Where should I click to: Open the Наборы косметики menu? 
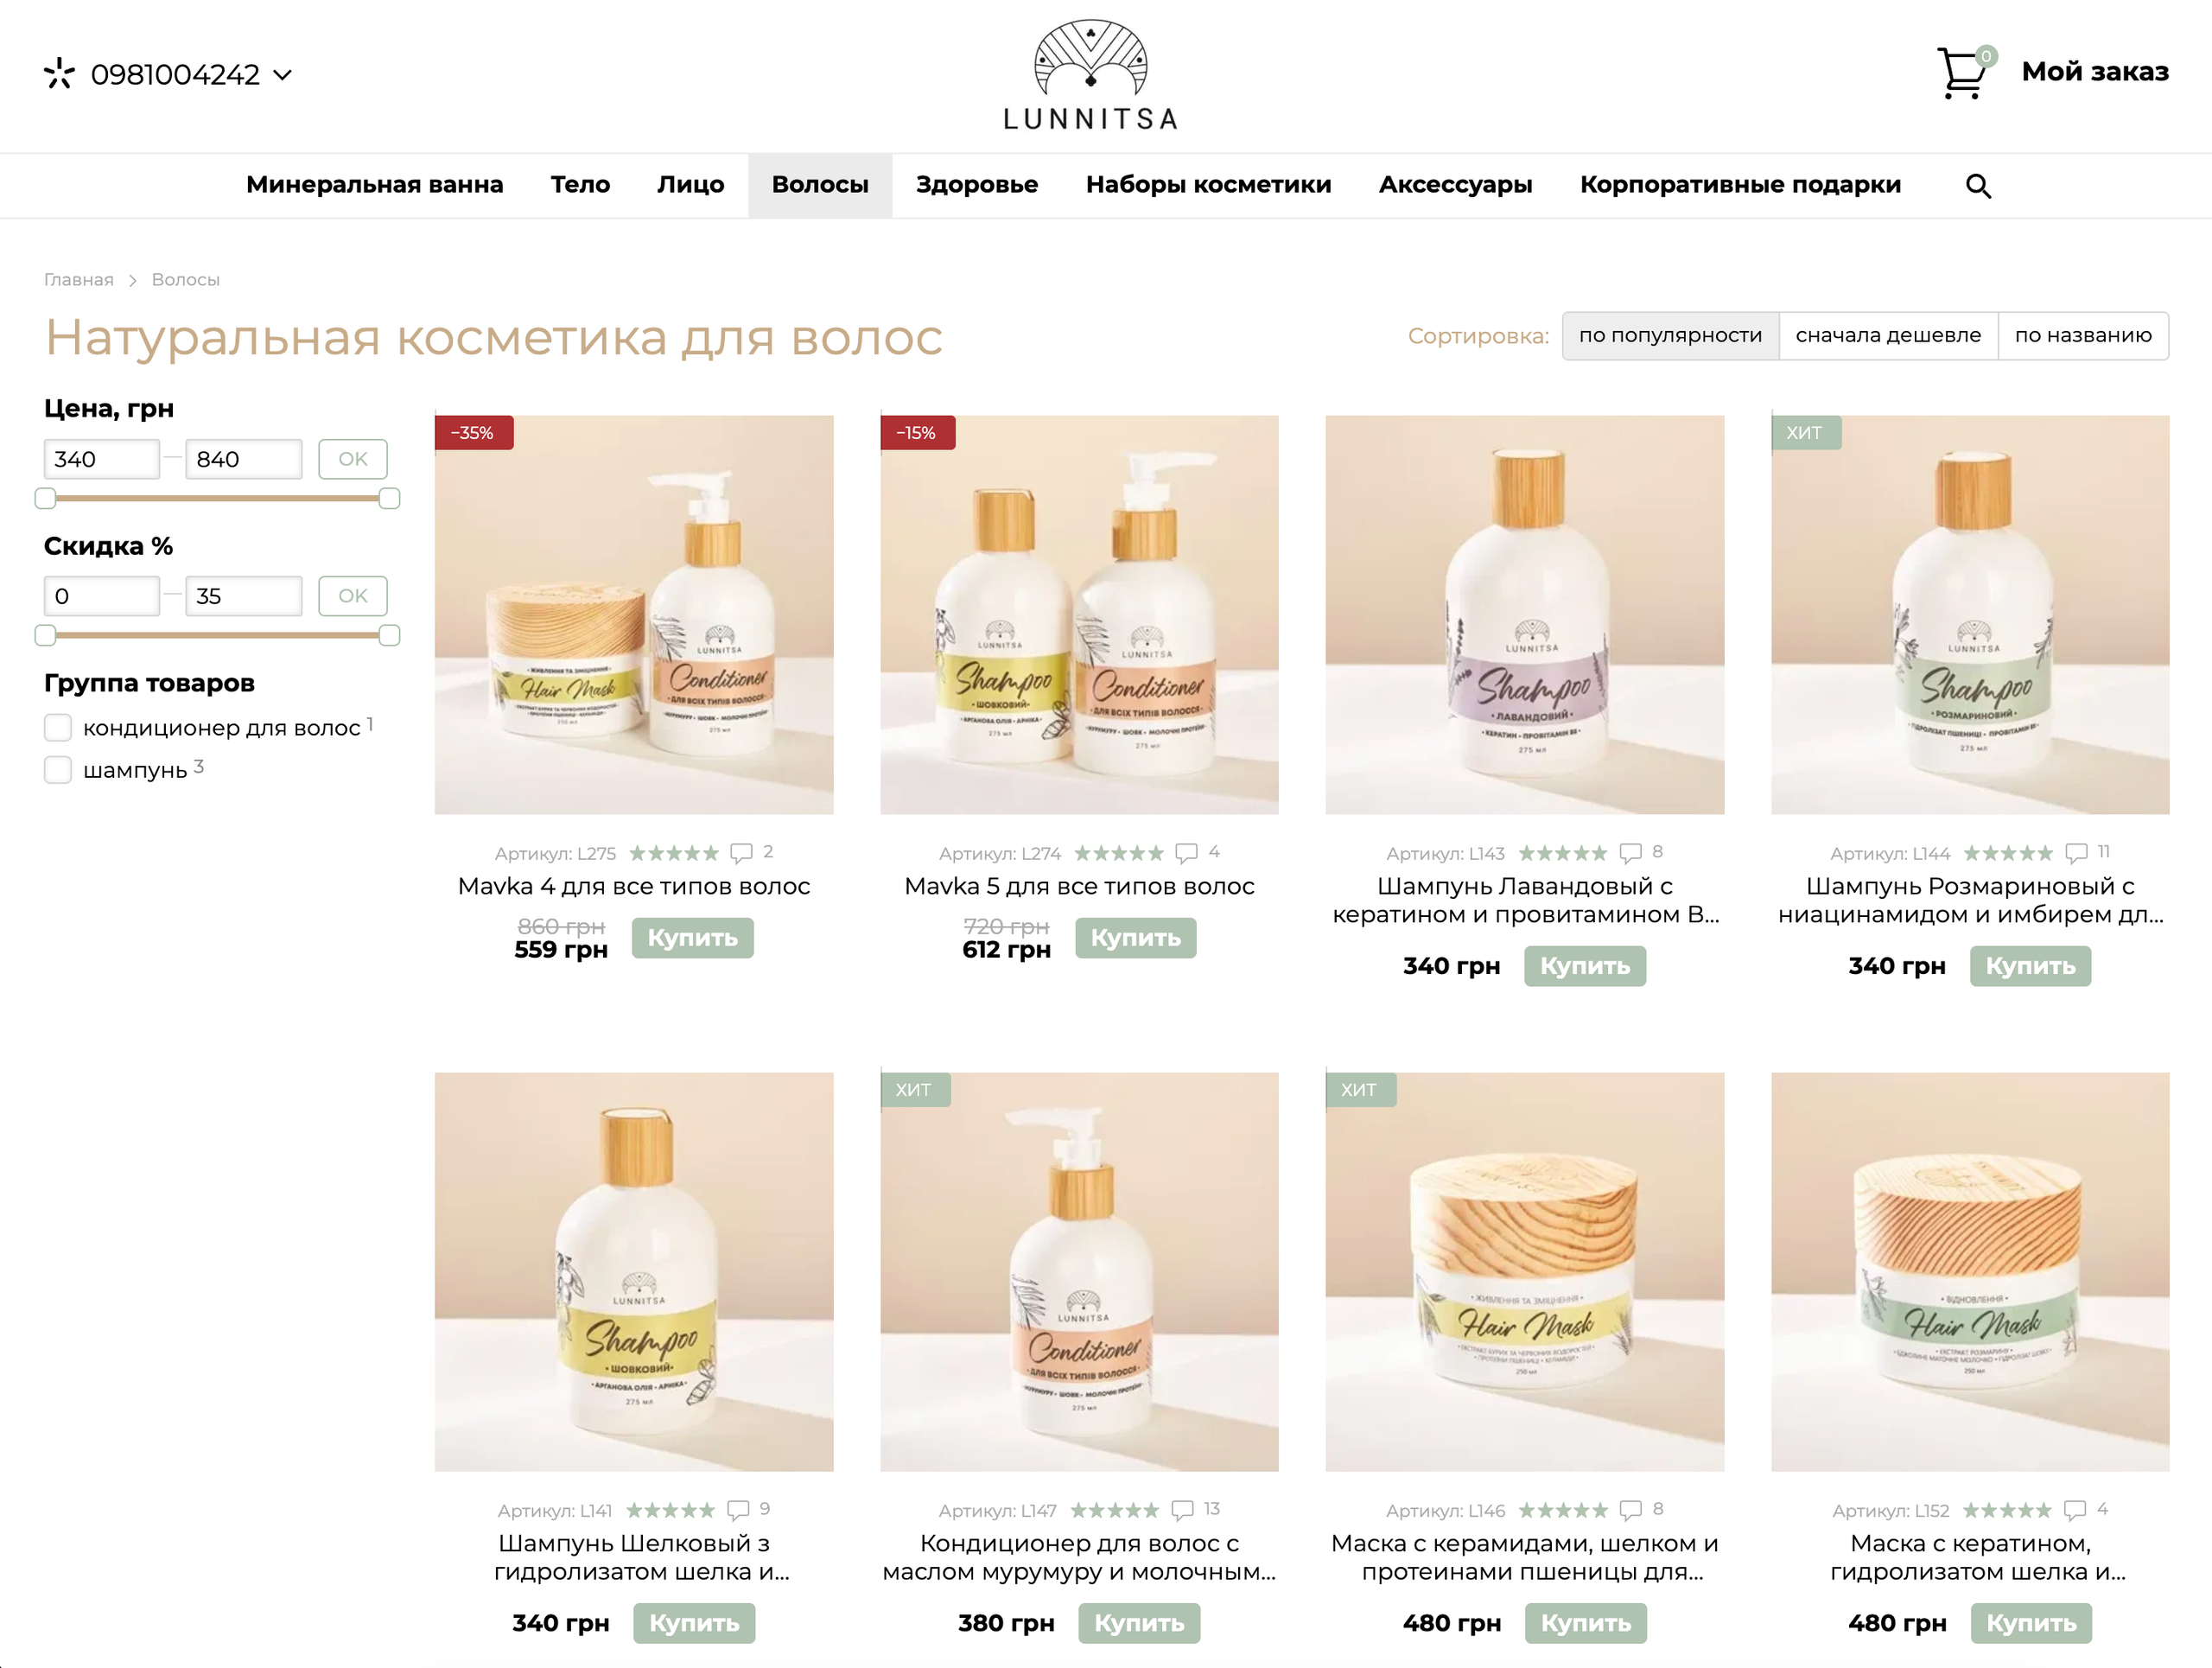[1208, 185]
